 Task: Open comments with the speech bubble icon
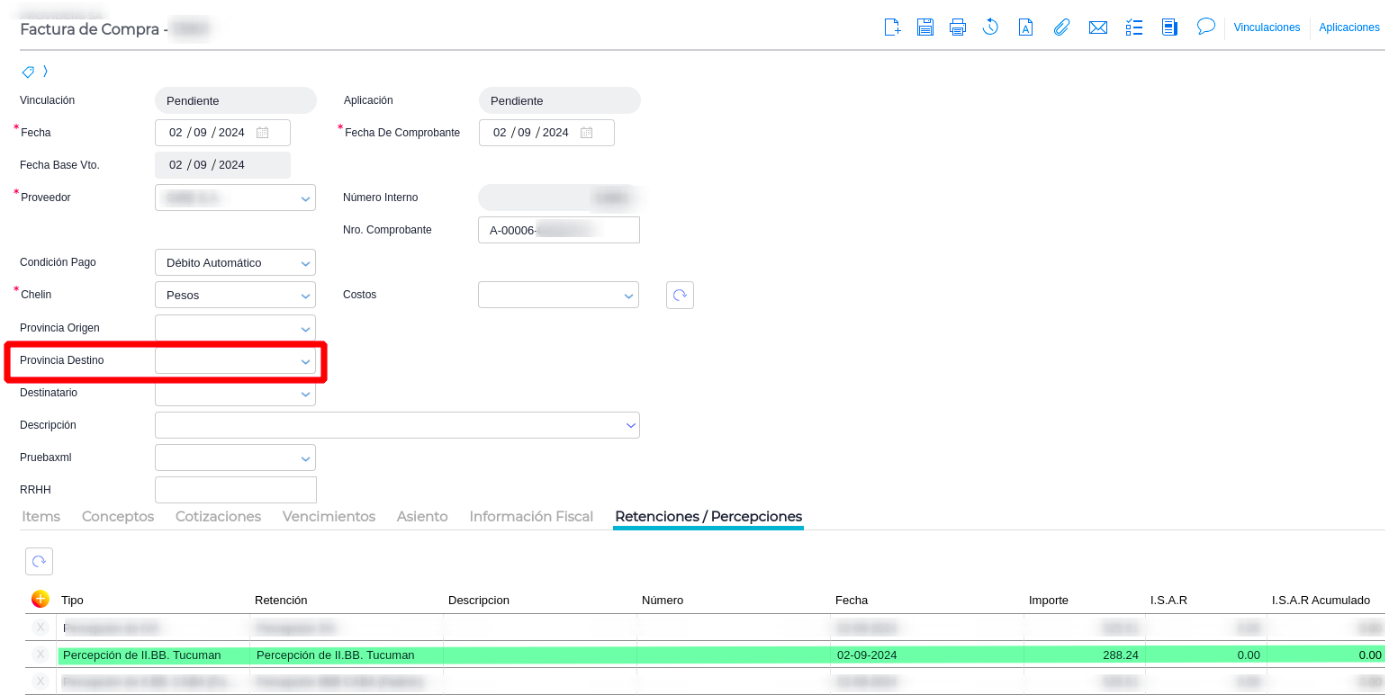[x=1205, y=26]
